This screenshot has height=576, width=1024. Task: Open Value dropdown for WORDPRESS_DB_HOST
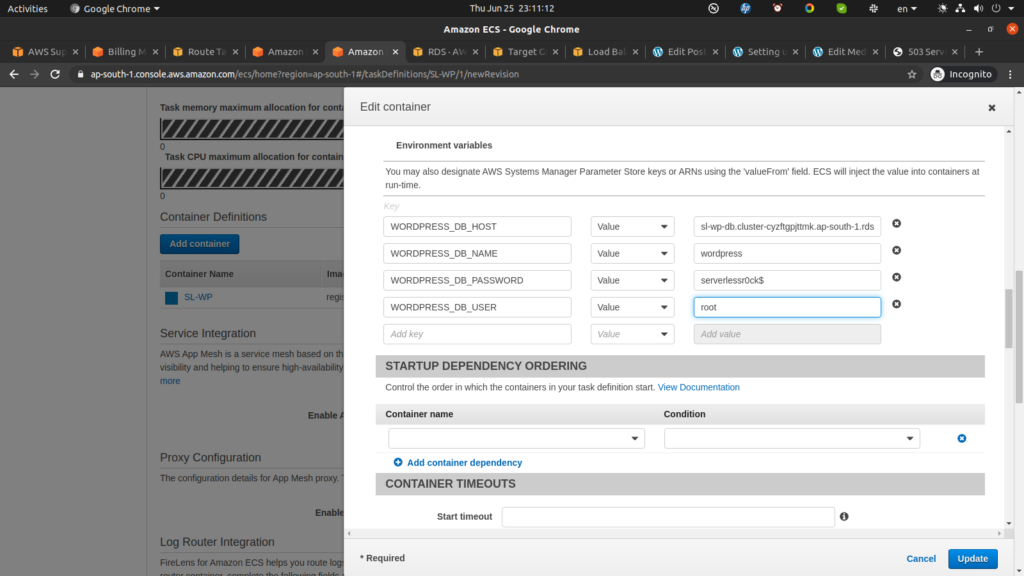632,227
